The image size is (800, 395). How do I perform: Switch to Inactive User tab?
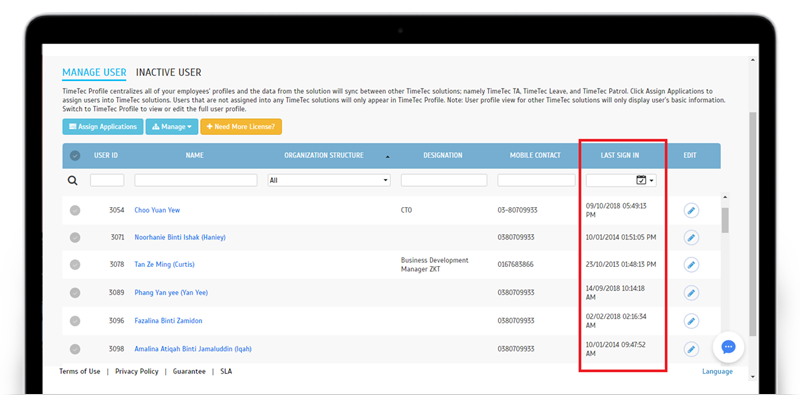[168, 72]
